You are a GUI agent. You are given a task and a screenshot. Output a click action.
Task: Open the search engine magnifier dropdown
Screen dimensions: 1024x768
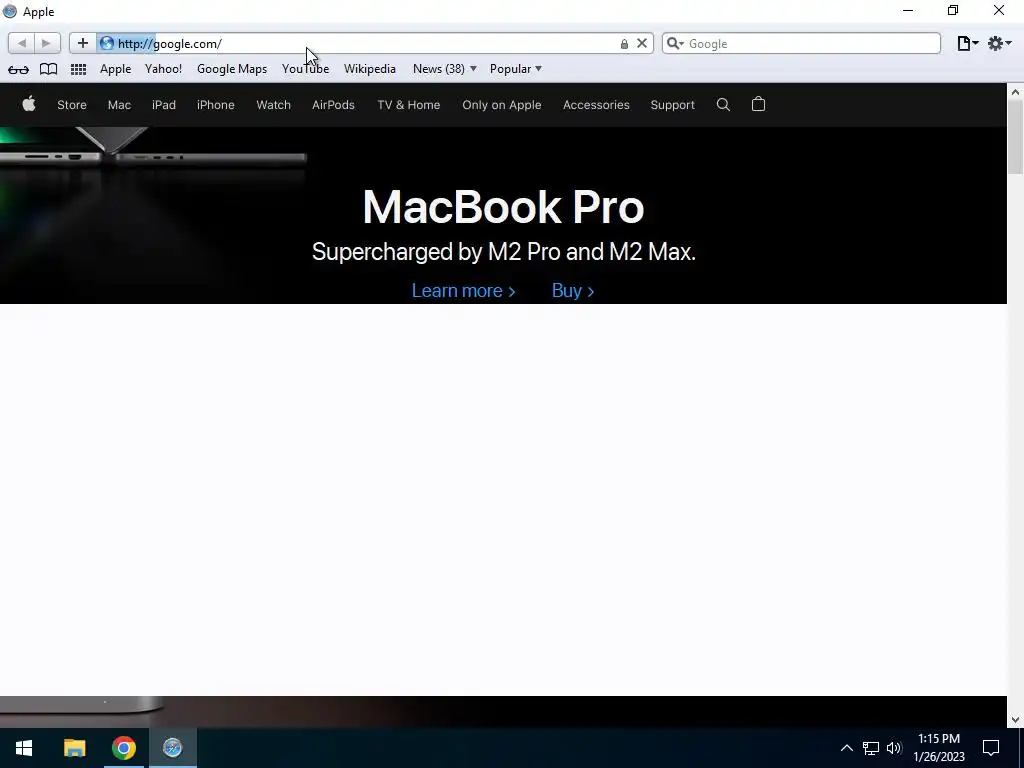(x=675, y=43)
